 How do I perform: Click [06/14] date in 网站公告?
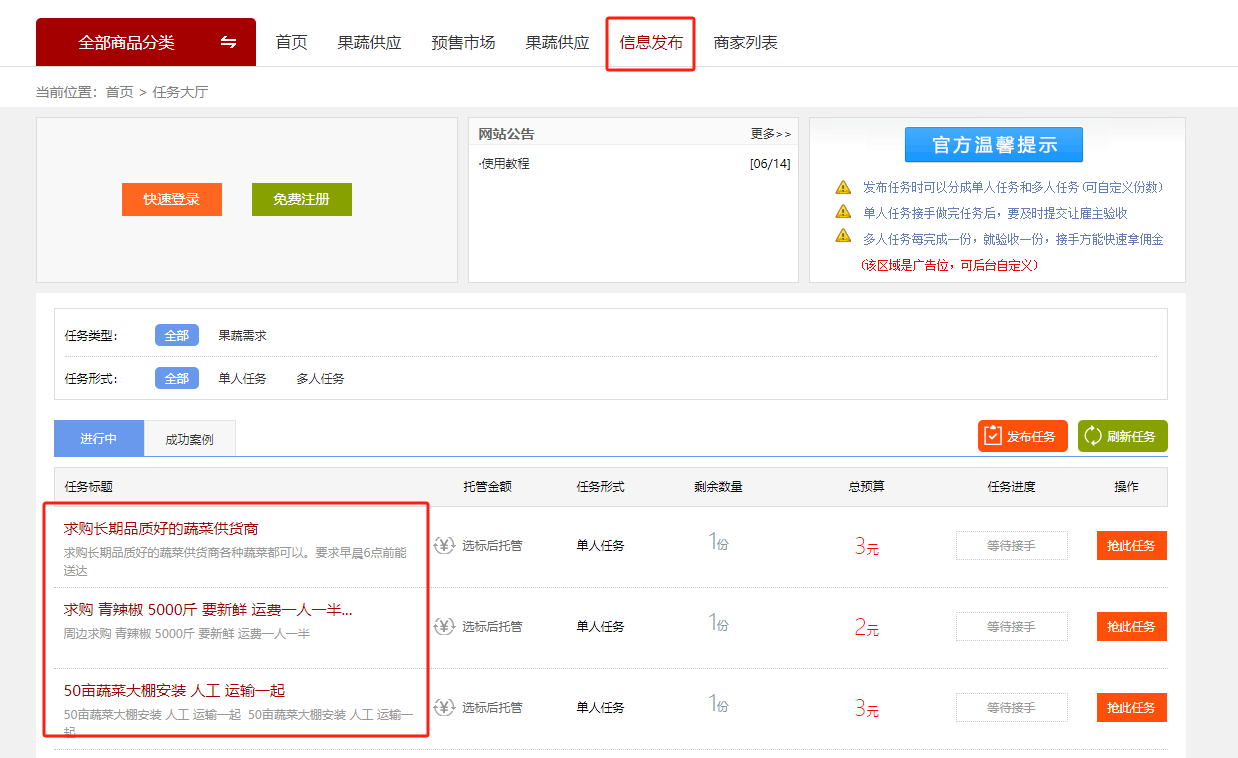pyautogui.click(x=770, y=163)
